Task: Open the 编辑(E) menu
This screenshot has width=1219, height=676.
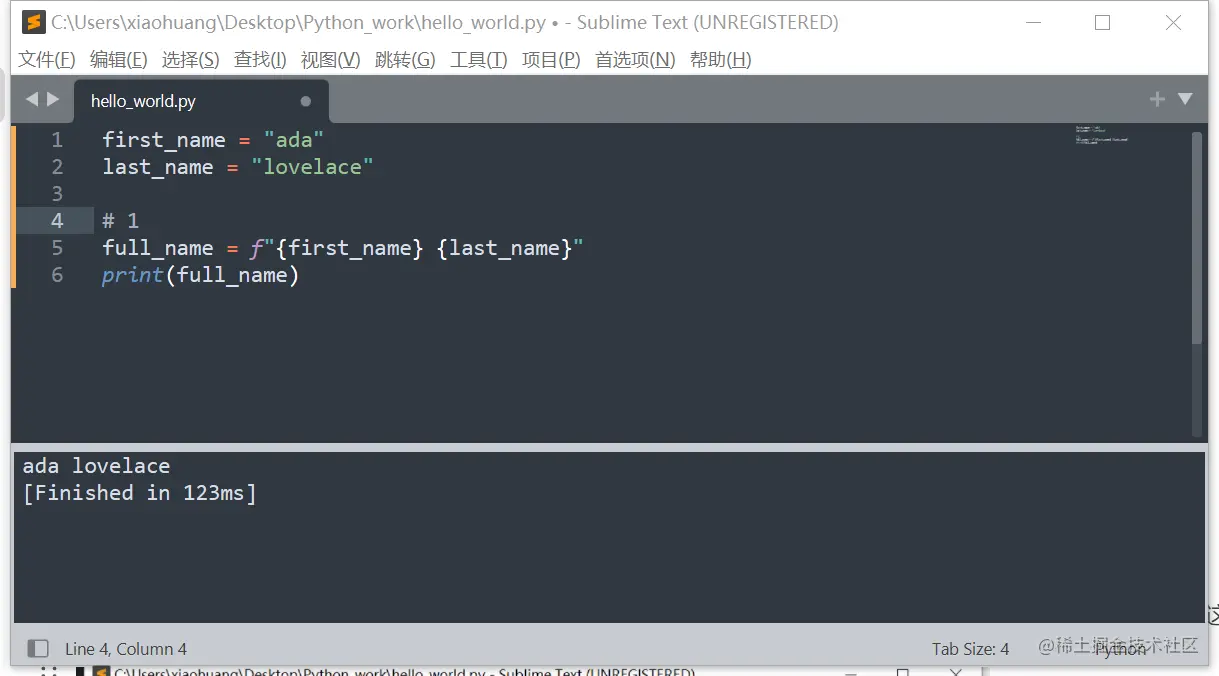Action: (119, 60)
